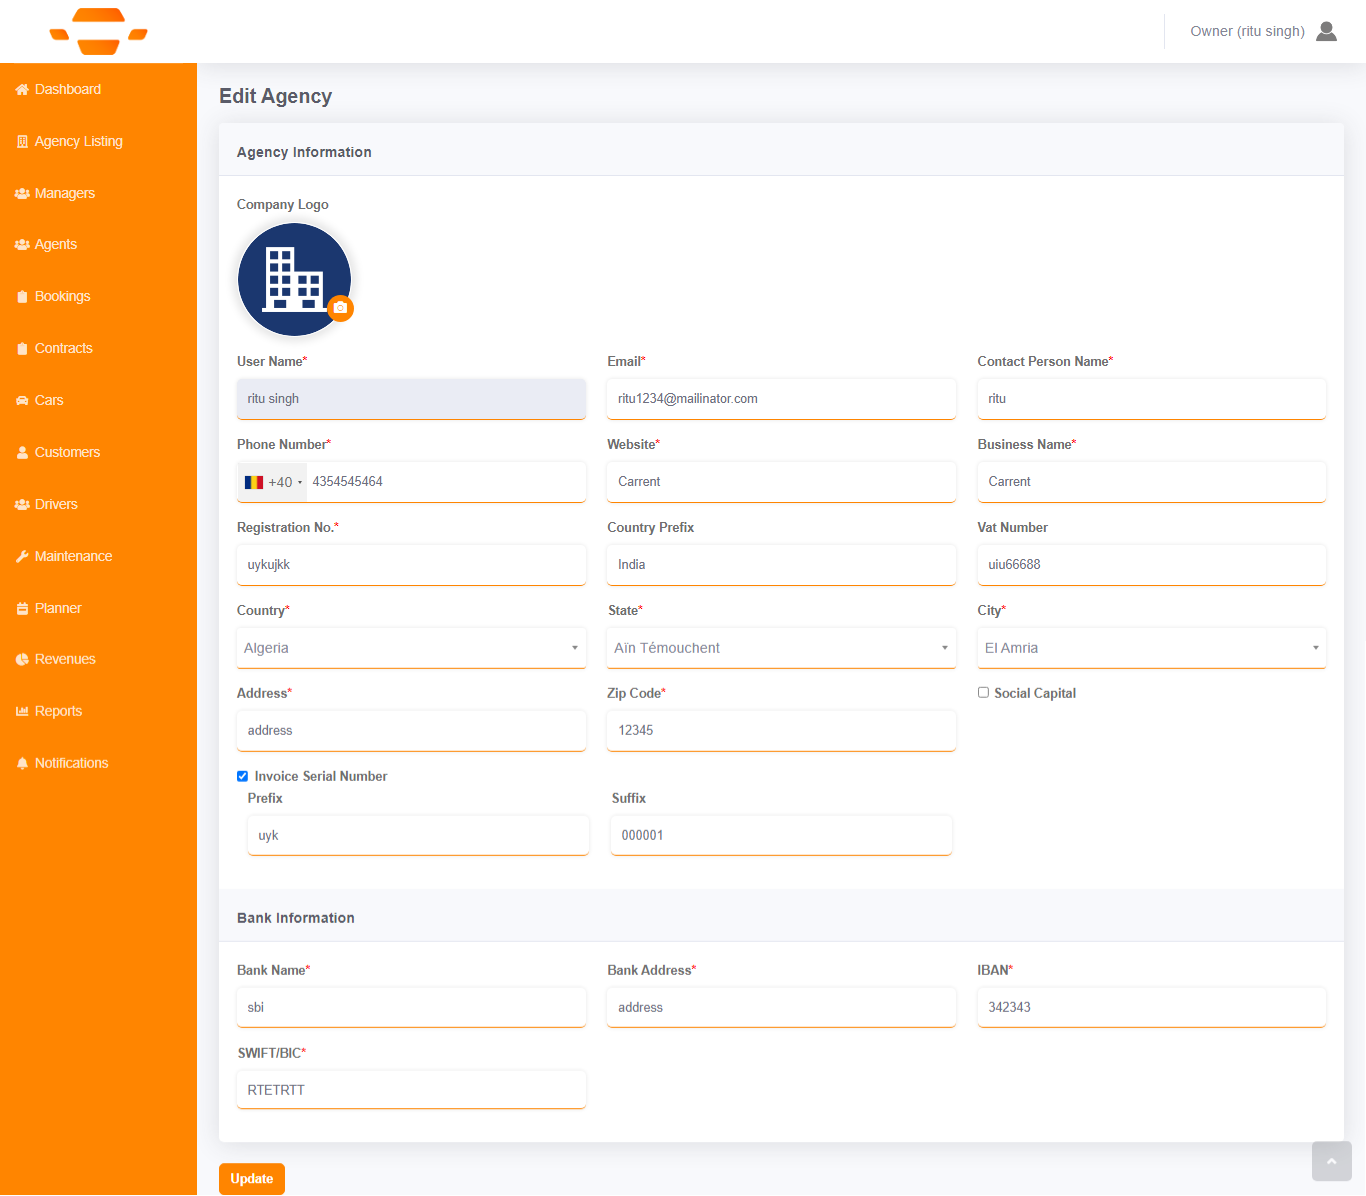Screen dimensions: 1366x1196
Task: Open the phone country code flag selector
Action: point(272,482)
